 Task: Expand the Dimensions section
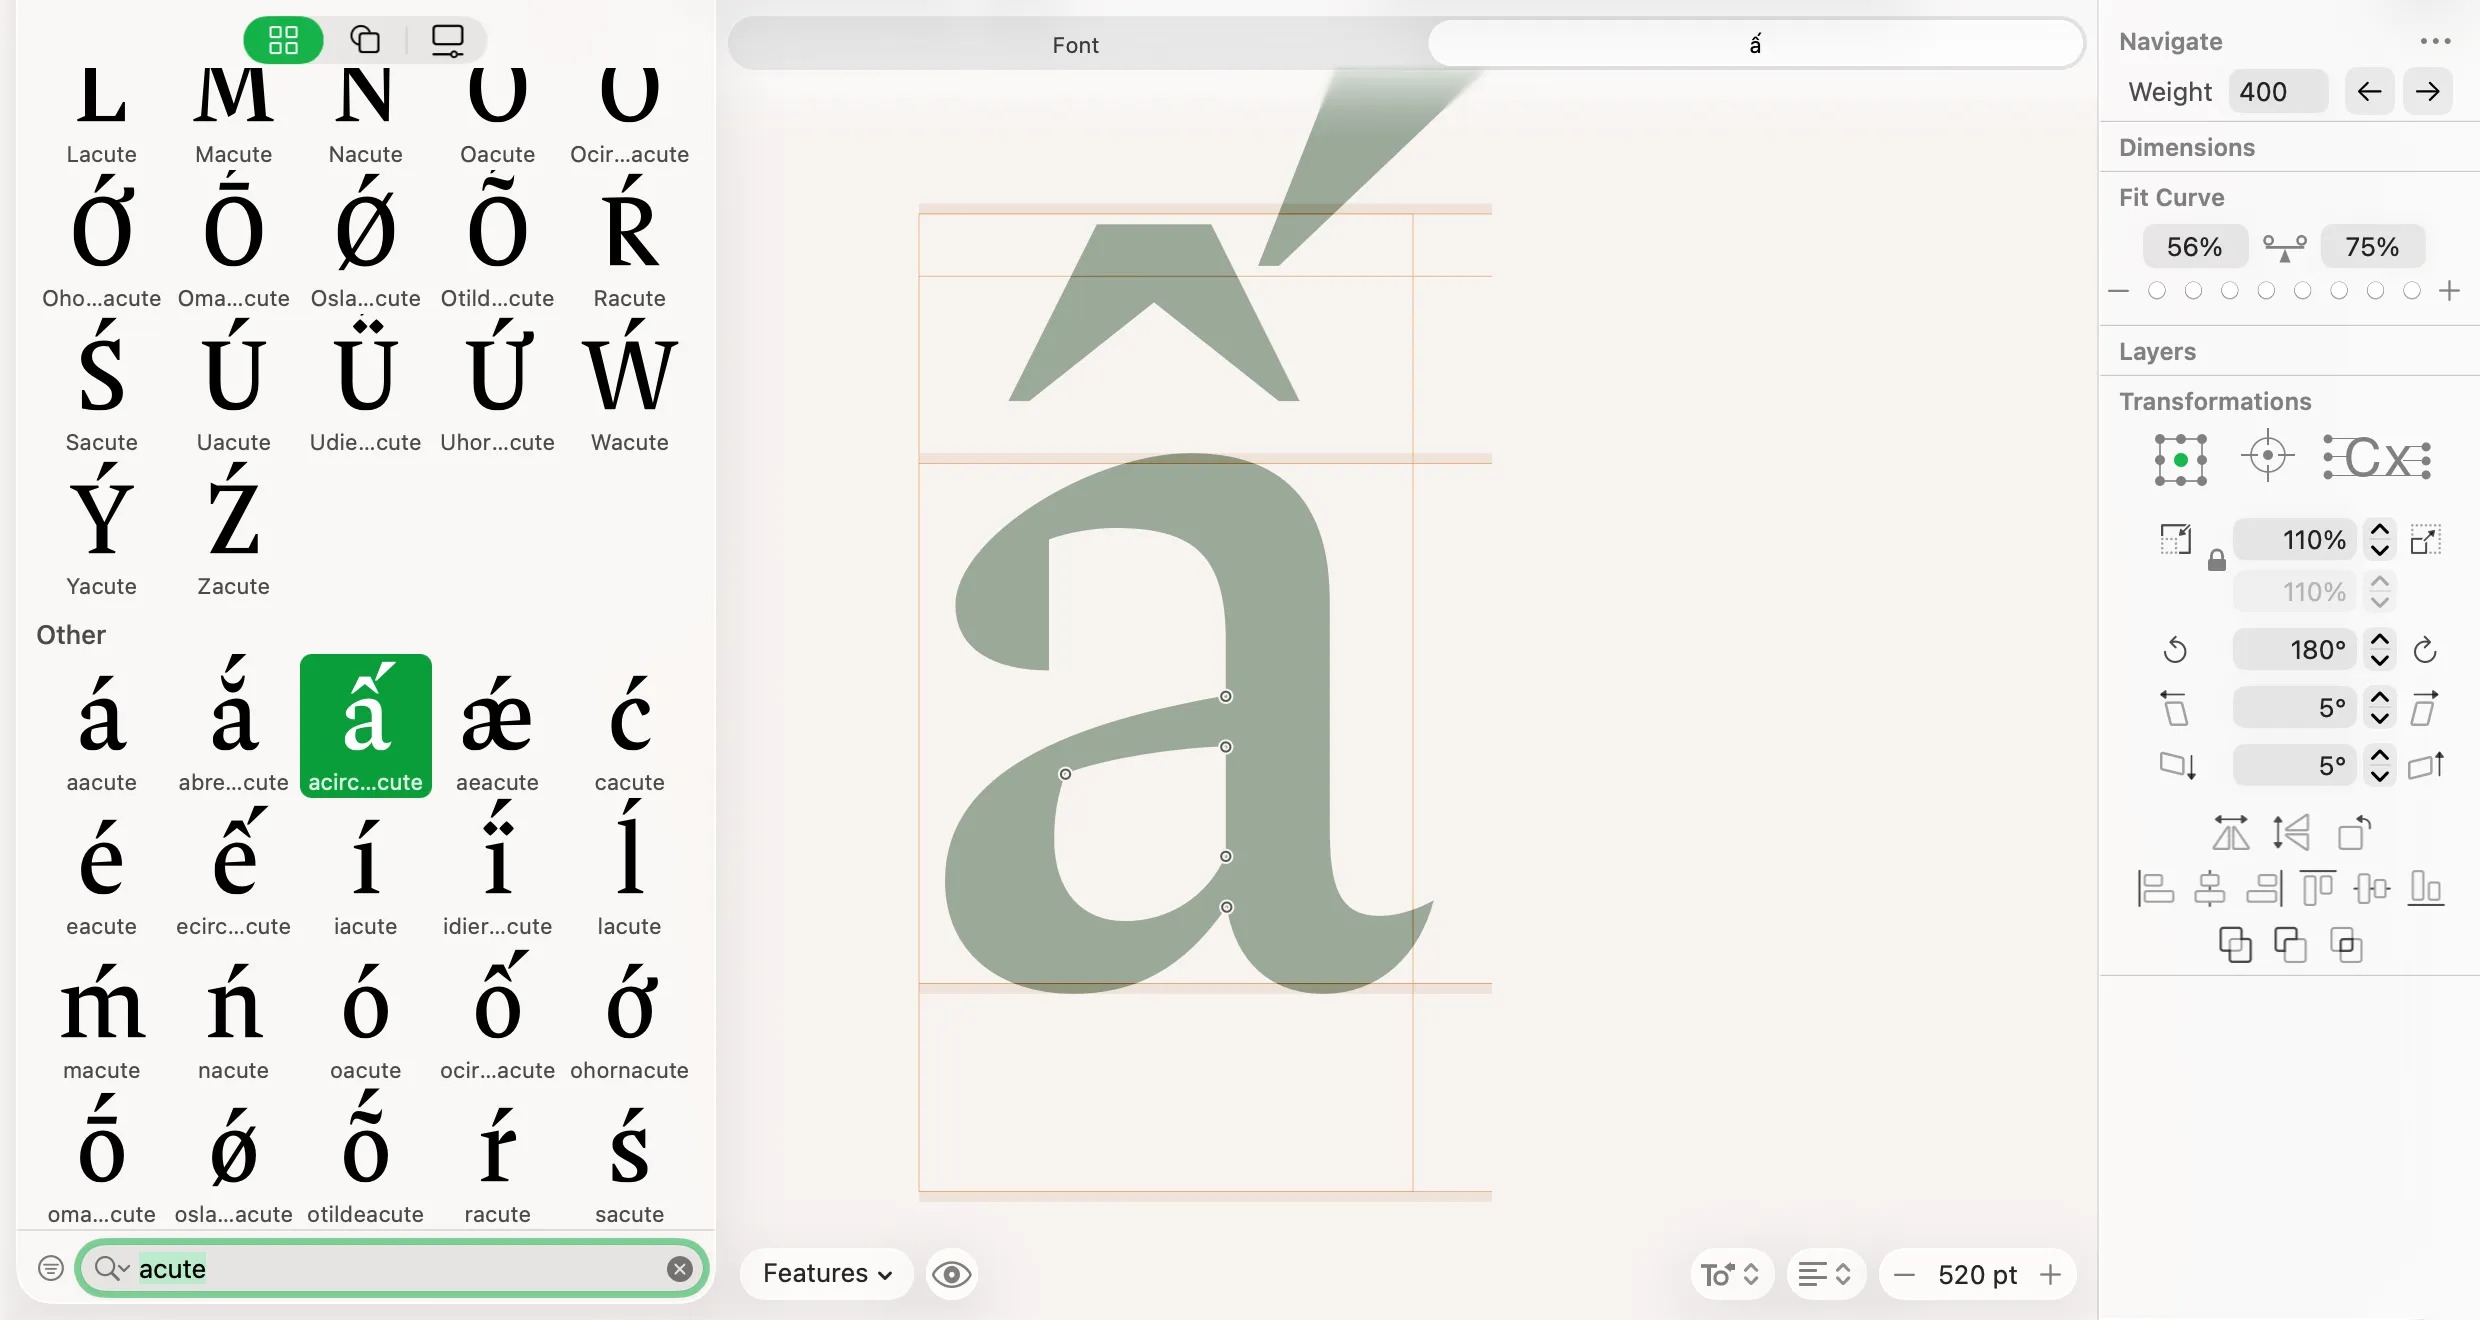pyautogui.click(x=2187, y=147)
